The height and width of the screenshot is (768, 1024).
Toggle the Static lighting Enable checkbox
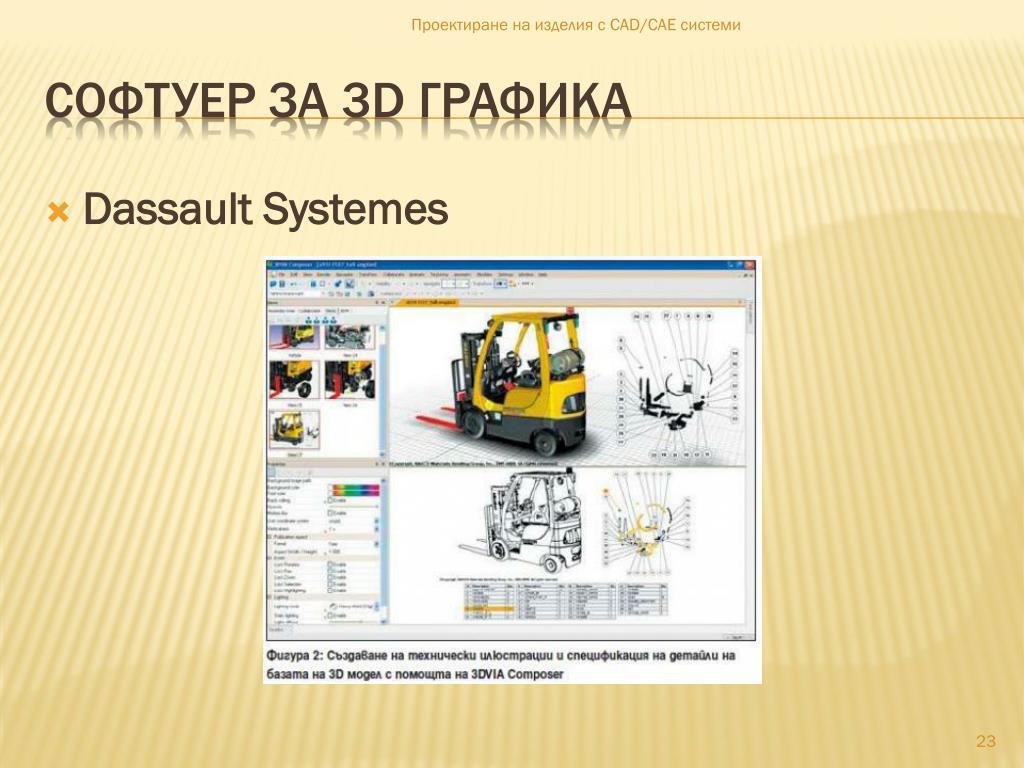[x=330, y=615]
